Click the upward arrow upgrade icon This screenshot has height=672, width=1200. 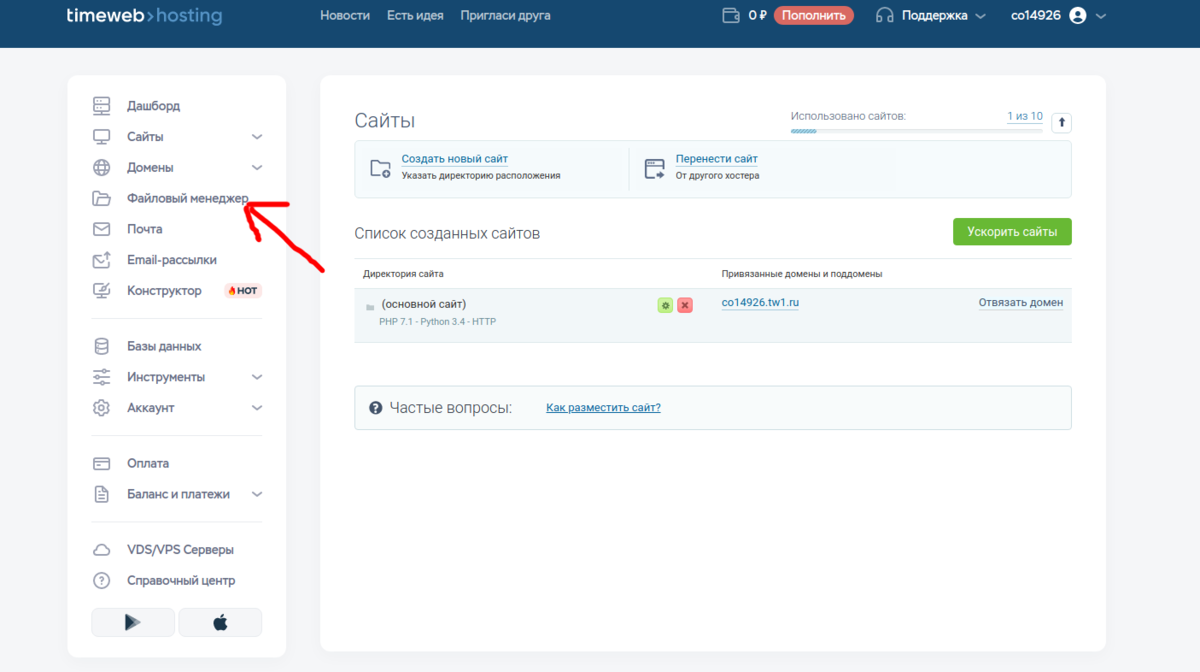coord(1063,122)
